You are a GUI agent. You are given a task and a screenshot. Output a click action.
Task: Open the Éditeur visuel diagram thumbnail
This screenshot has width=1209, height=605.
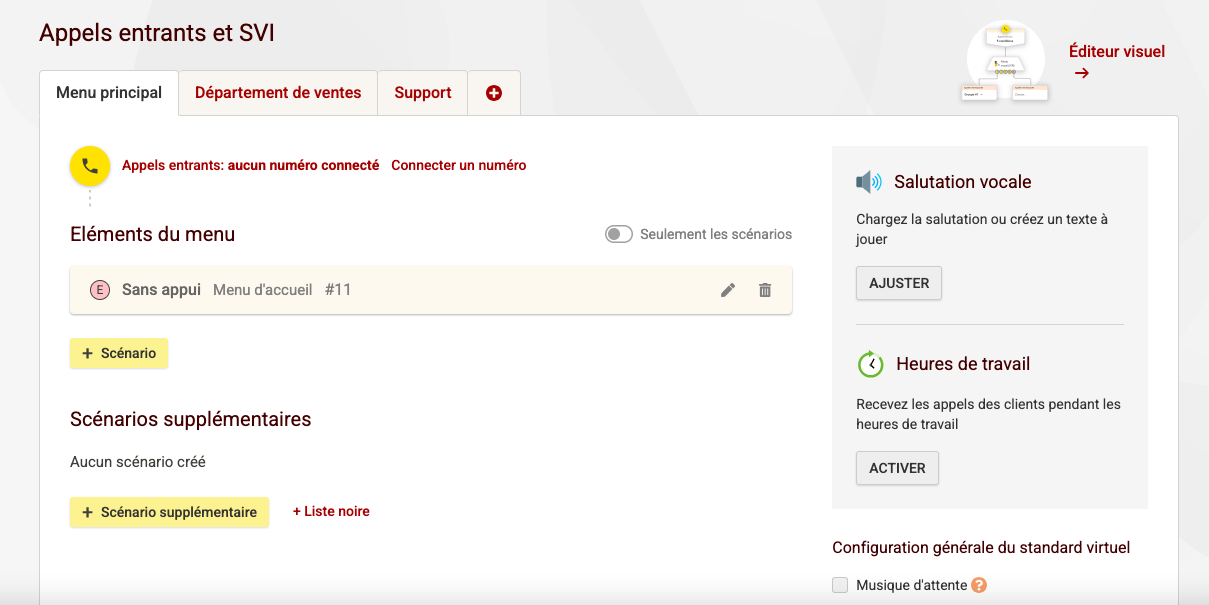pyautogui.click(x=1005, y=62)
